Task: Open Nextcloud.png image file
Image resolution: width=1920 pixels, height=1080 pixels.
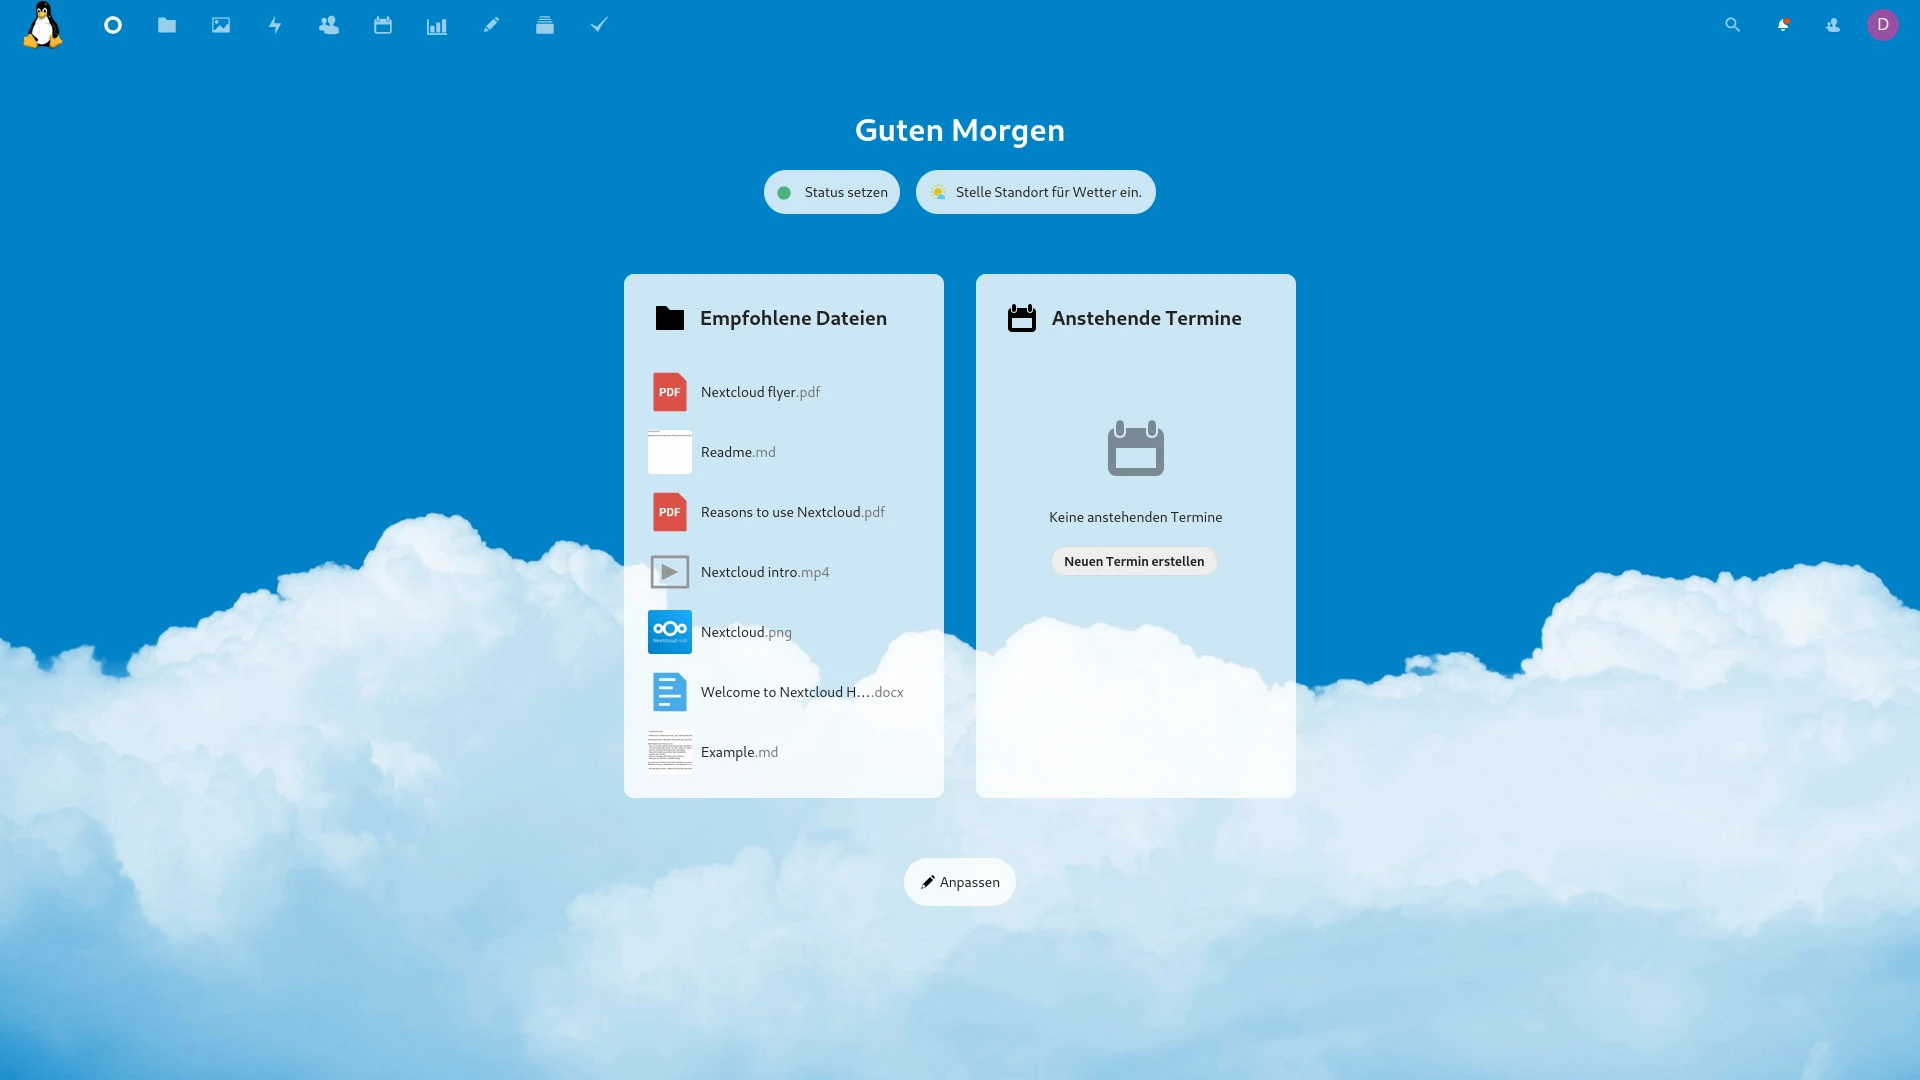Action: (784, 632)
